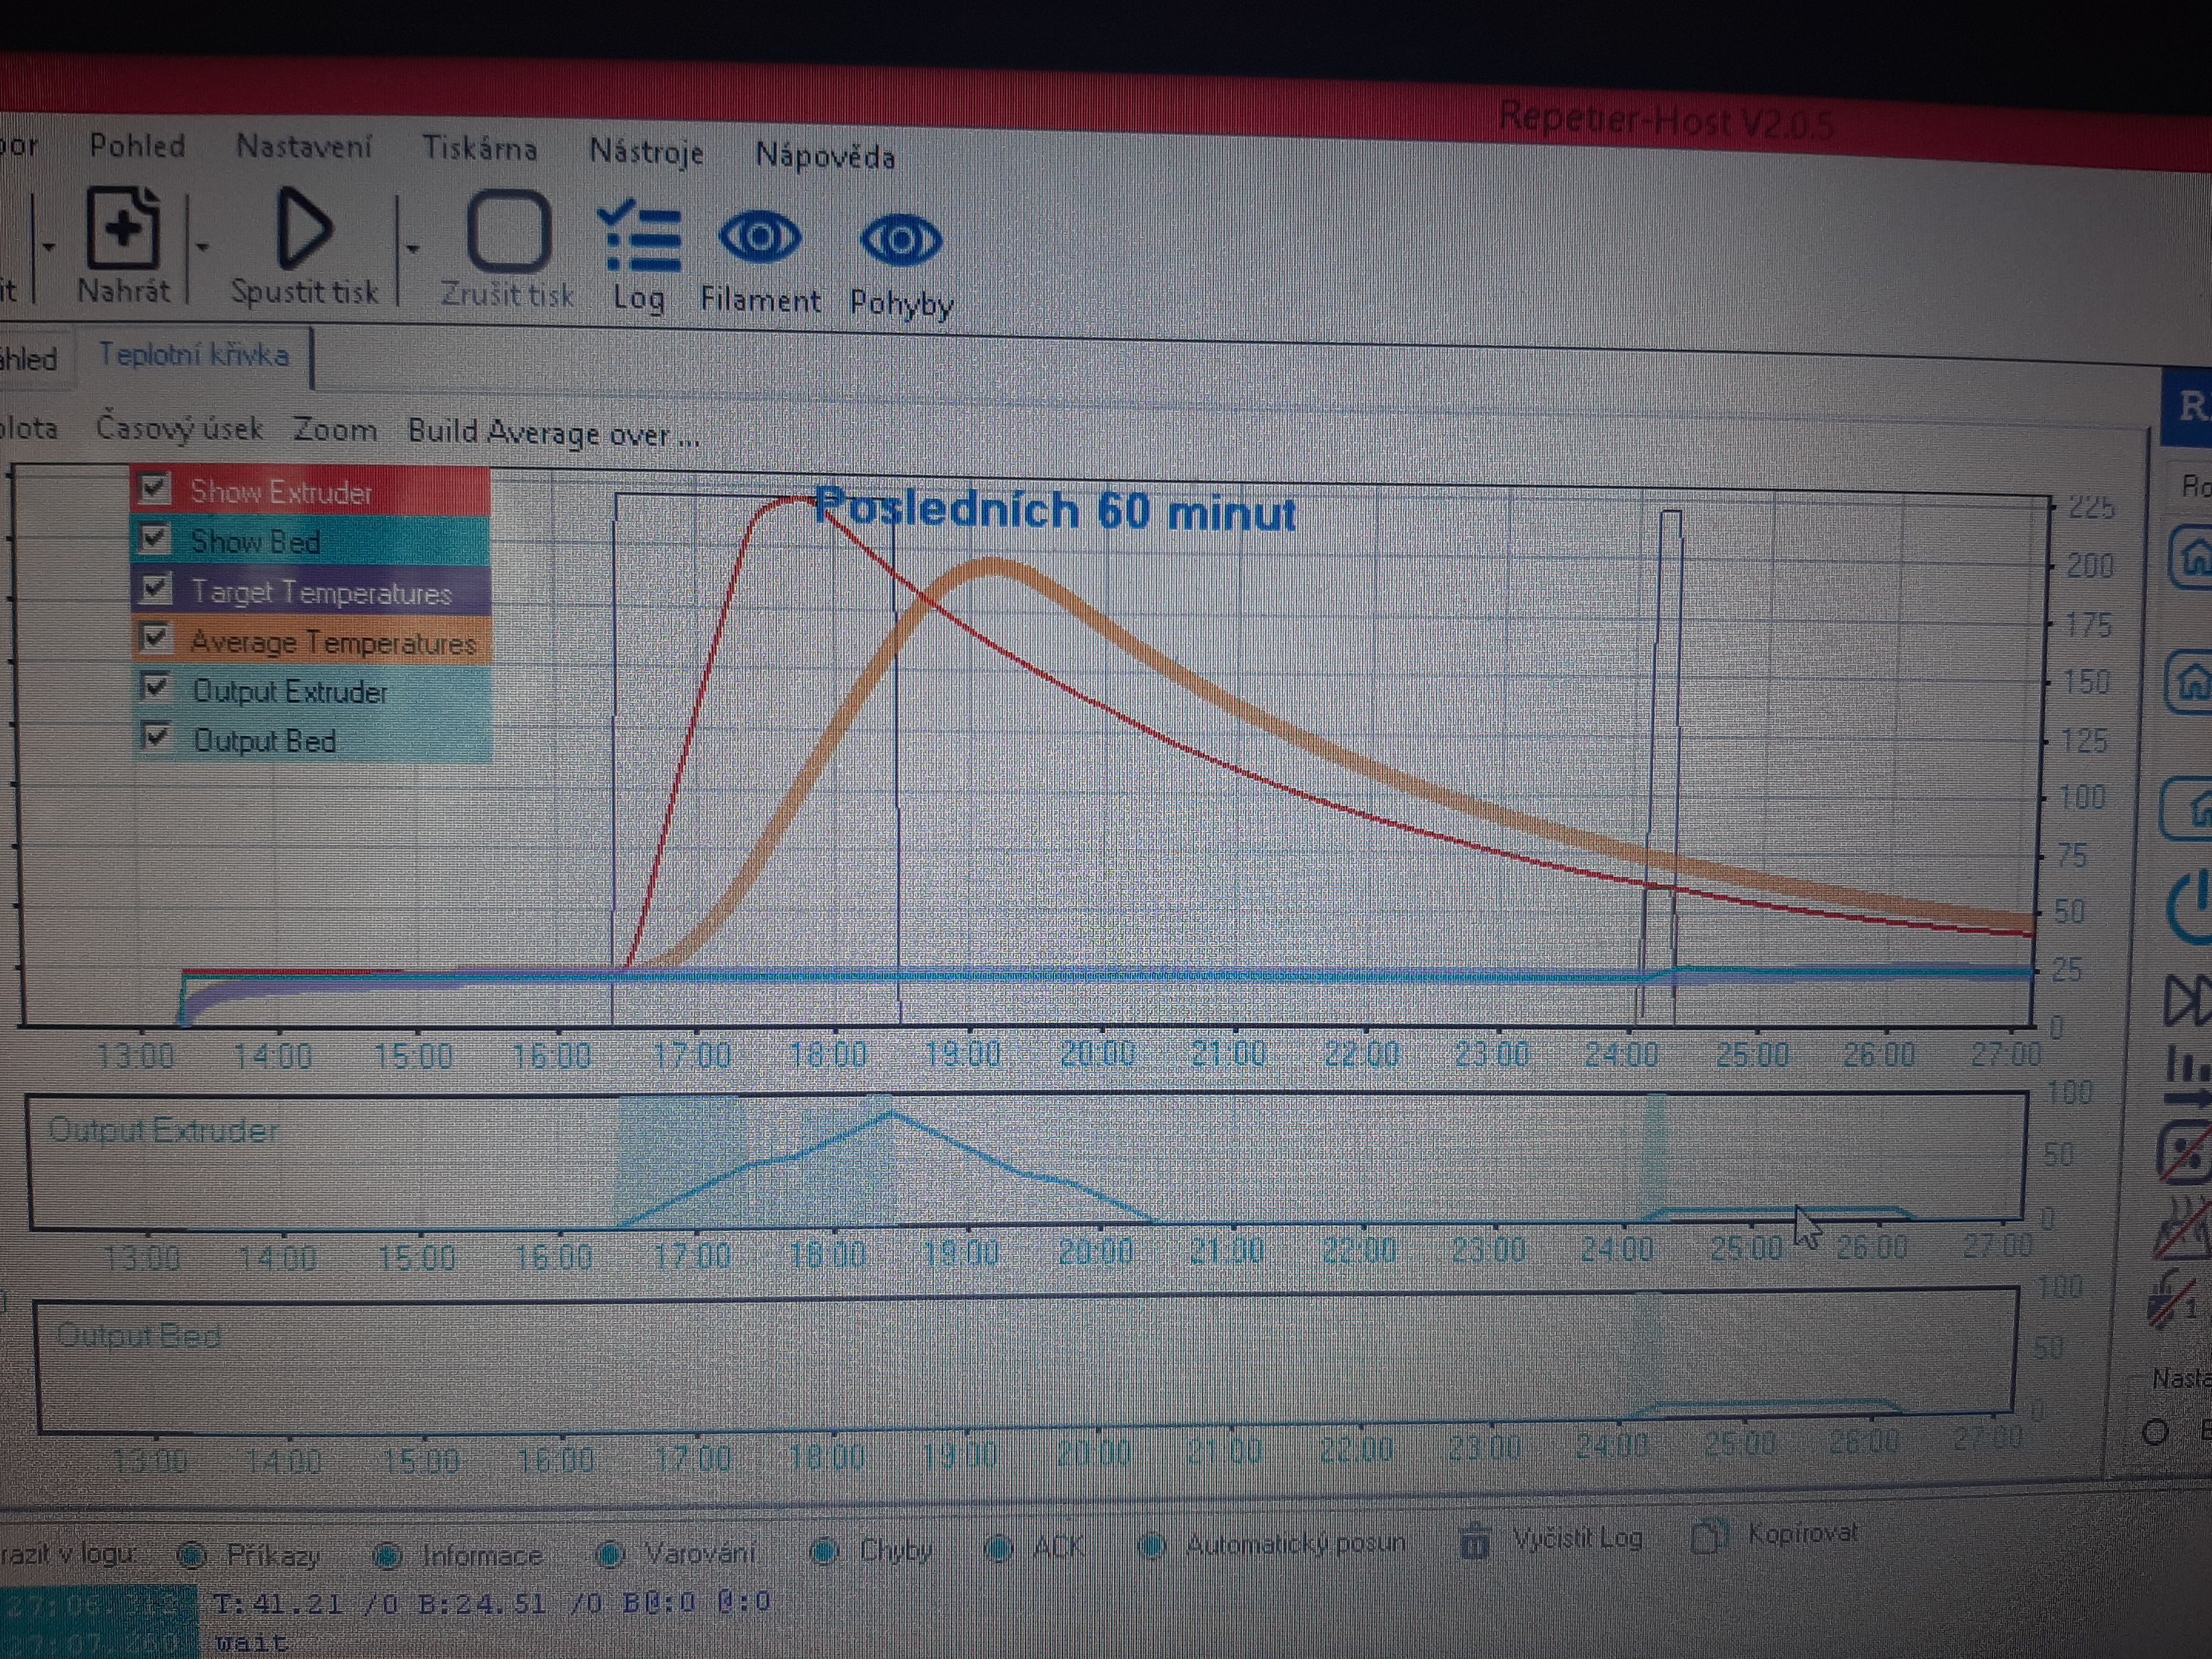Open the Časový úsek menu
Screen dimensions: 2212x1659
coord(179,428)
